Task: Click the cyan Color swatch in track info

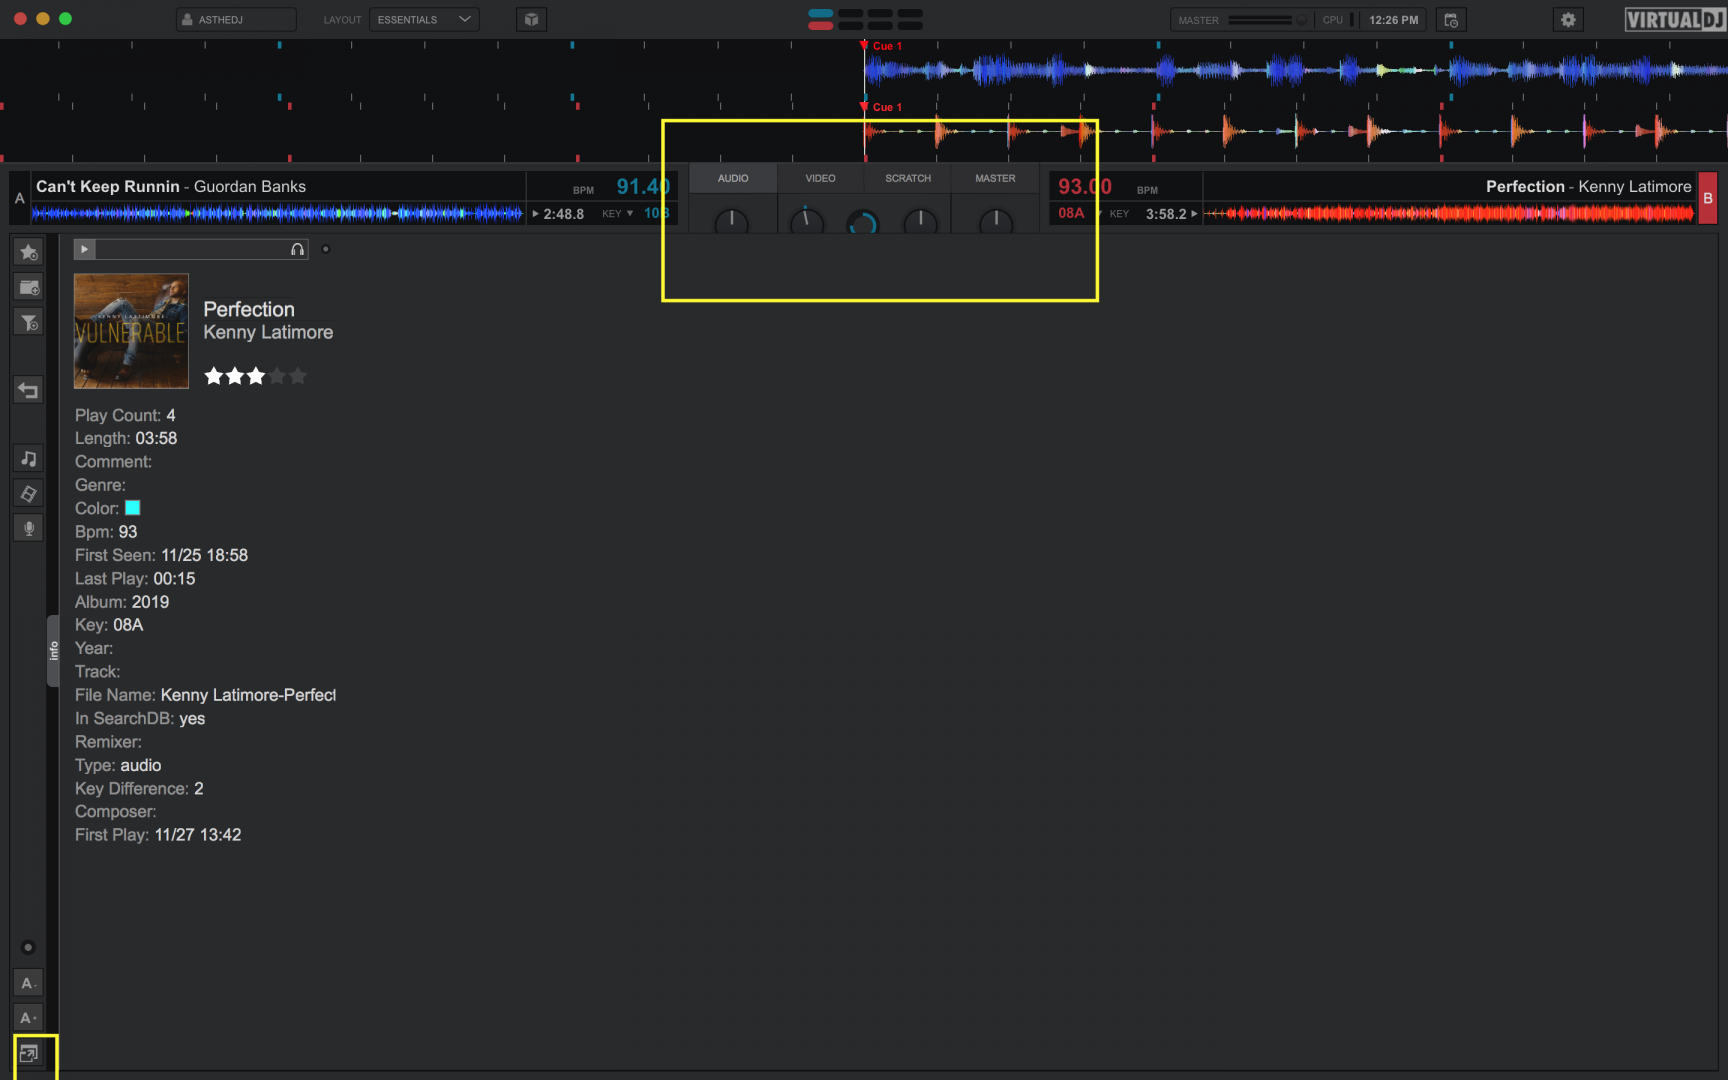Action: coord(132,508)
